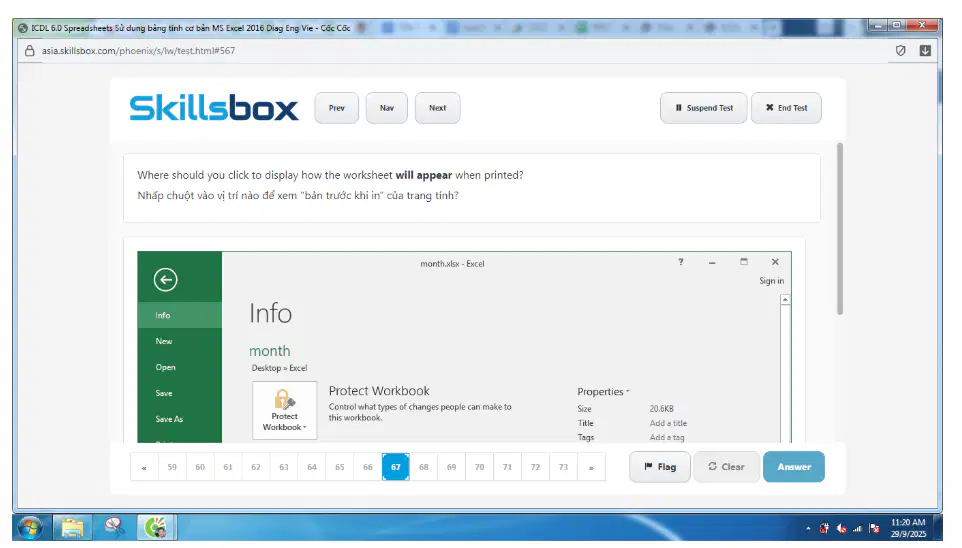Click the browser download icon
Image resolution: width=962 pixels, height=548 pixels.
925,50
